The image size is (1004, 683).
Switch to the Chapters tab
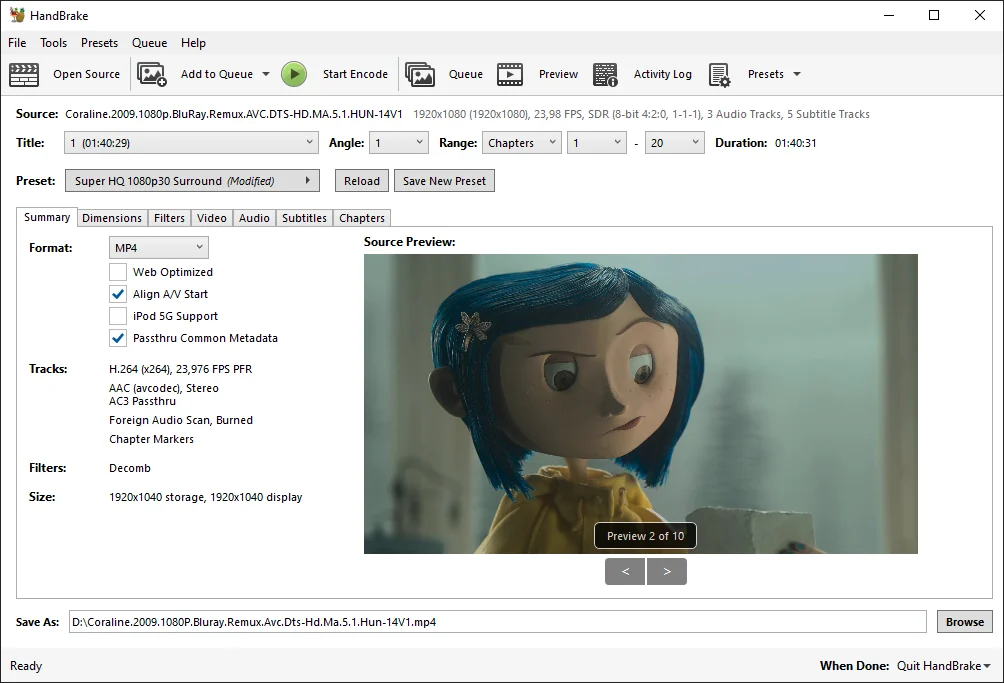tap(362, 218)
